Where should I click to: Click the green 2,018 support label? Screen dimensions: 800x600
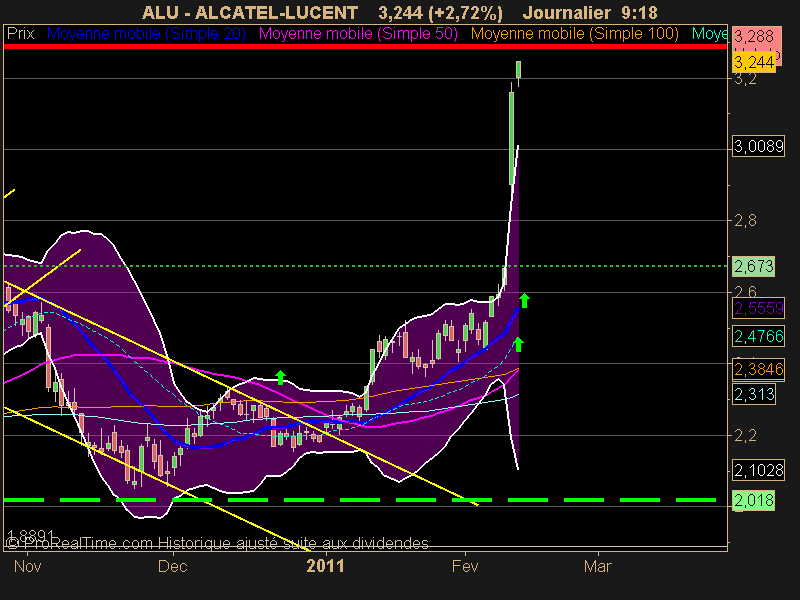click(754, 500)
